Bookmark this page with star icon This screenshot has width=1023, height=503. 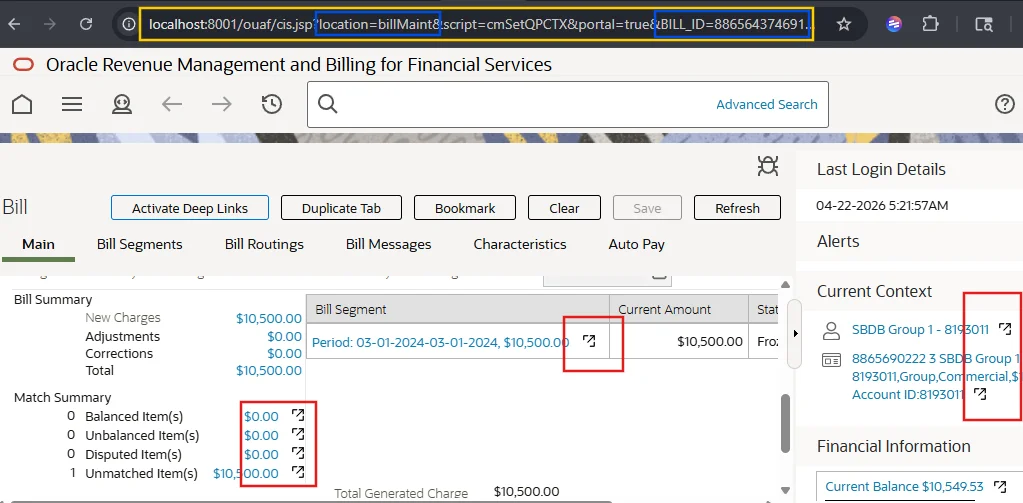[x=844, y=24]
